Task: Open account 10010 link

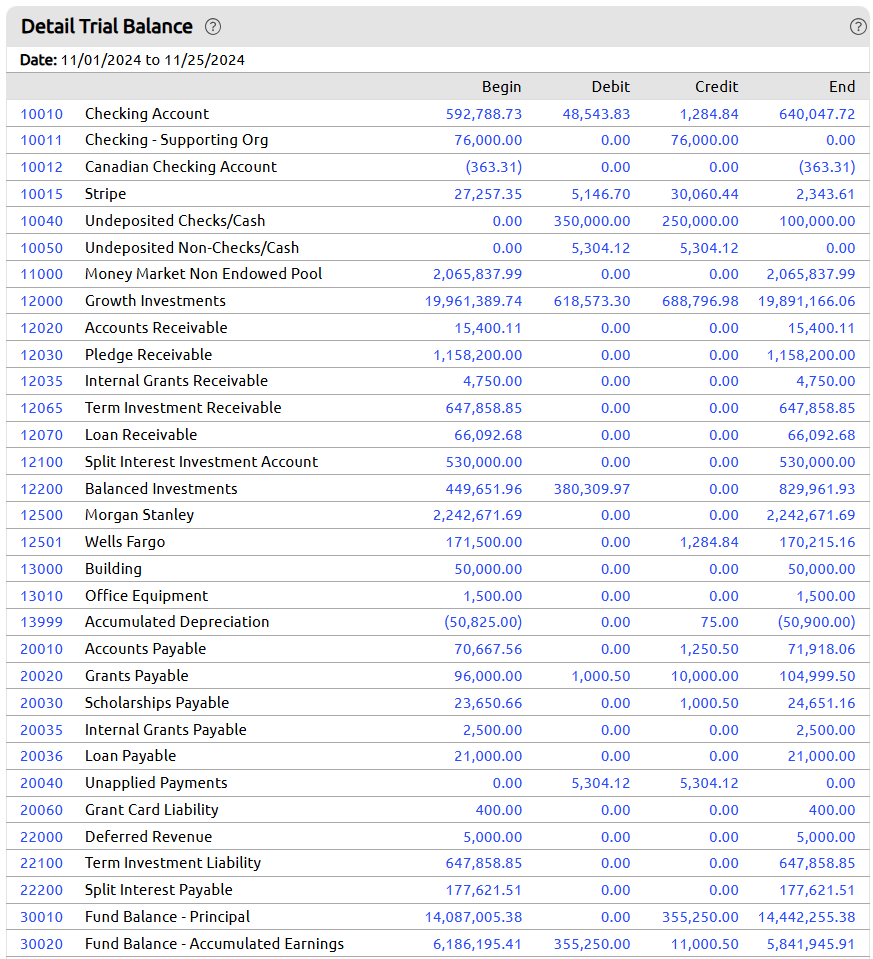Action: pyautogui.click(x=42, y=114)
